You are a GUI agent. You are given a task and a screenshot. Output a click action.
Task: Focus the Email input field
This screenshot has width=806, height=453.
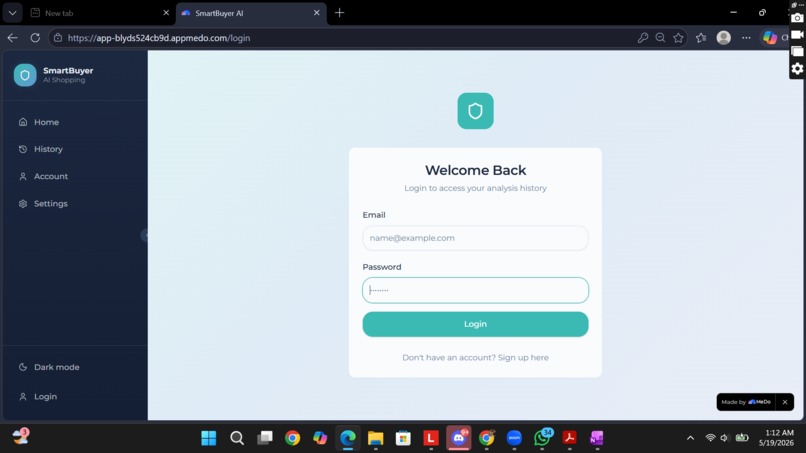[x=475, y=238]
